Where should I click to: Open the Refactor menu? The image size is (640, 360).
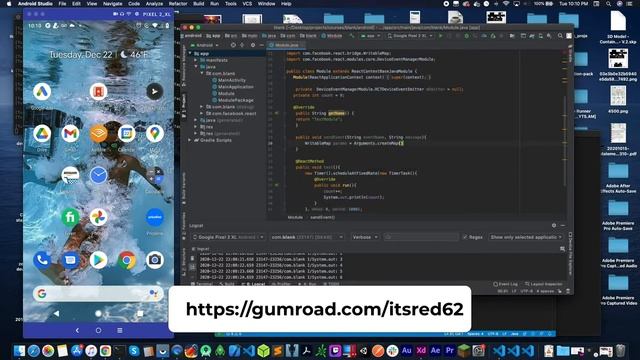(178, 4)
